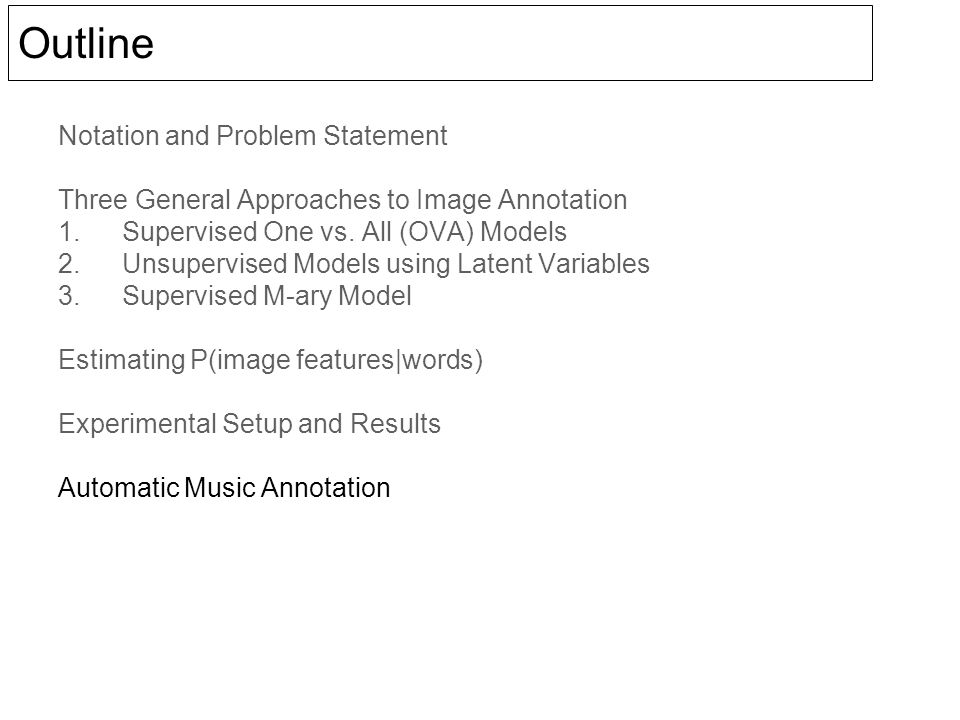Click the words "Image Annotation"
Screen dimensions: 960x720
click(x=522, y=200)
